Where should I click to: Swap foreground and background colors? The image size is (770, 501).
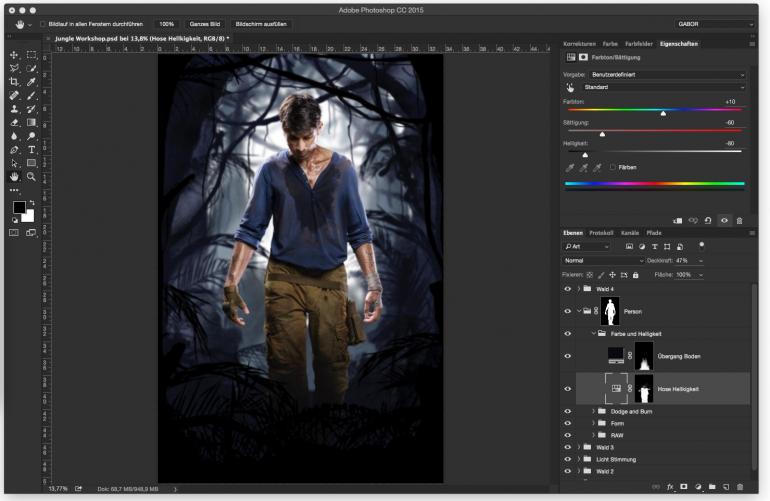[32, 202]
